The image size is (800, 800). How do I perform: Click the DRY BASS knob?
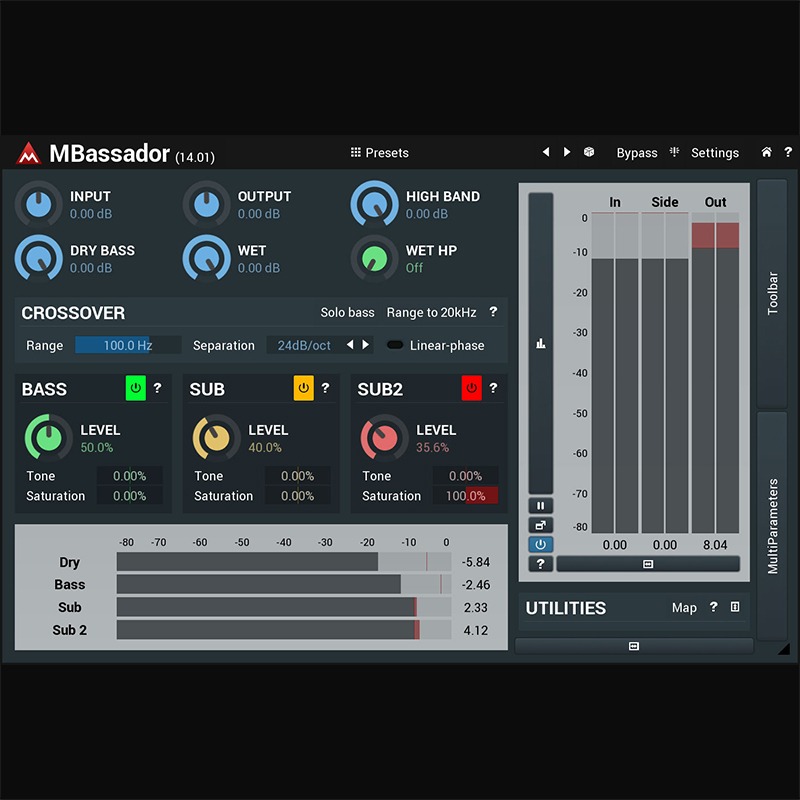(39, 259)
